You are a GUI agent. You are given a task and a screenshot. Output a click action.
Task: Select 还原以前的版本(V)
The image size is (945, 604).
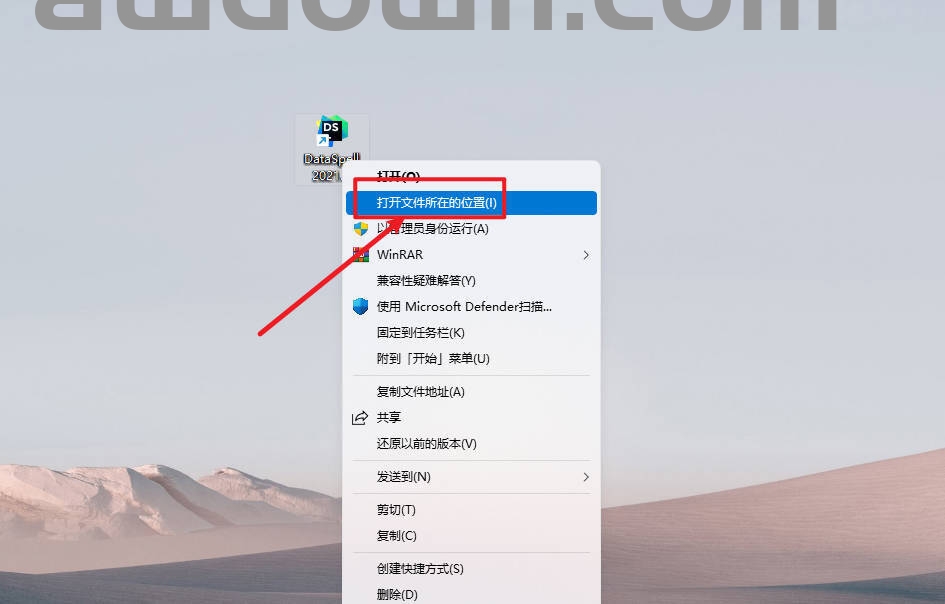tap(471, 444)
